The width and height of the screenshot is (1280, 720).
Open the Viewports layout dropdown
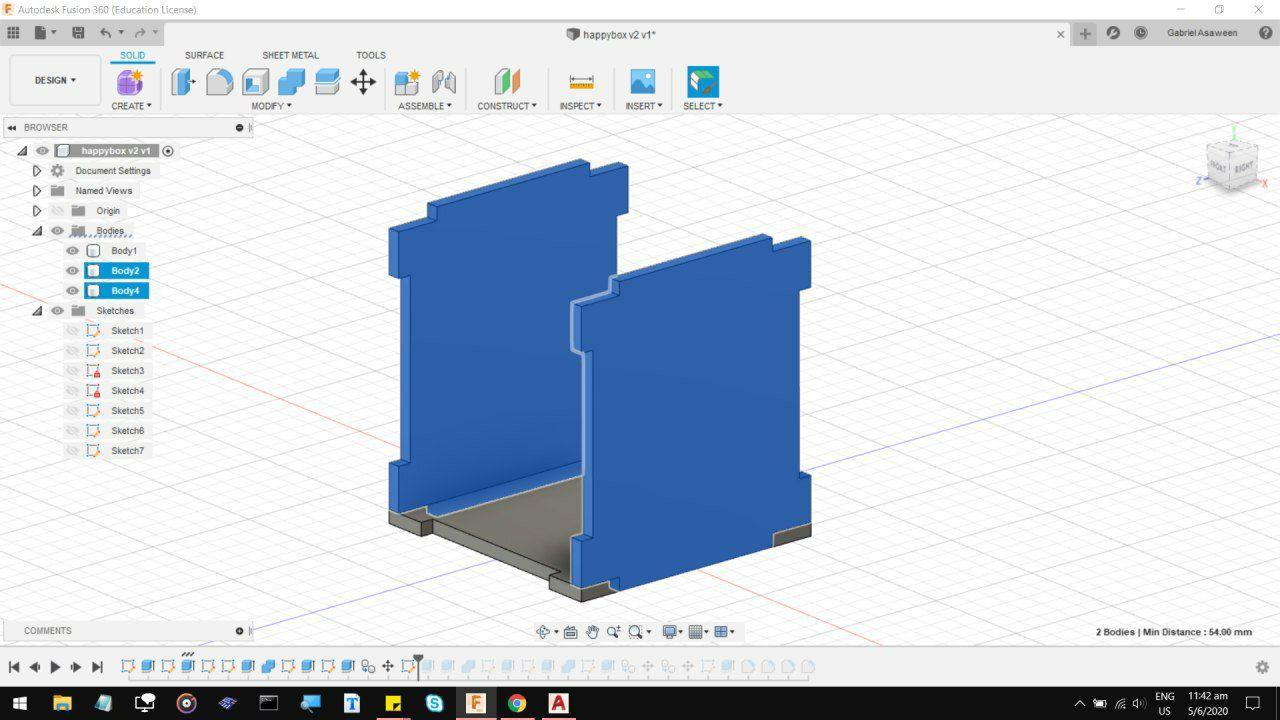tap(725, 632)
